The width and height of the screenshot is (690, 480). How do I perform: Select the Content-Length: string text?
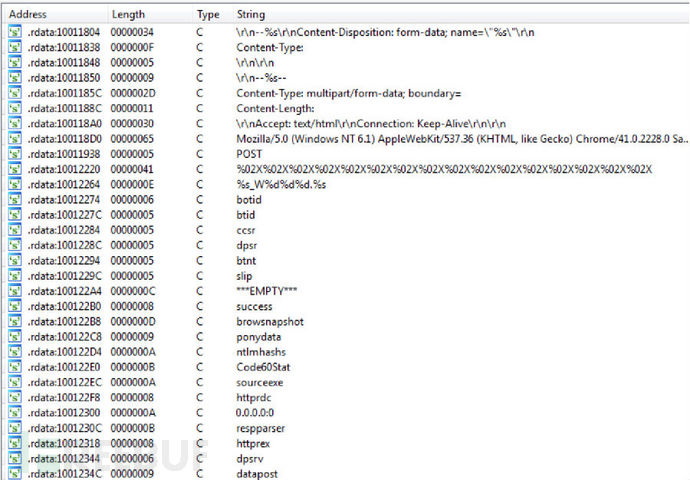pos(276,109)
